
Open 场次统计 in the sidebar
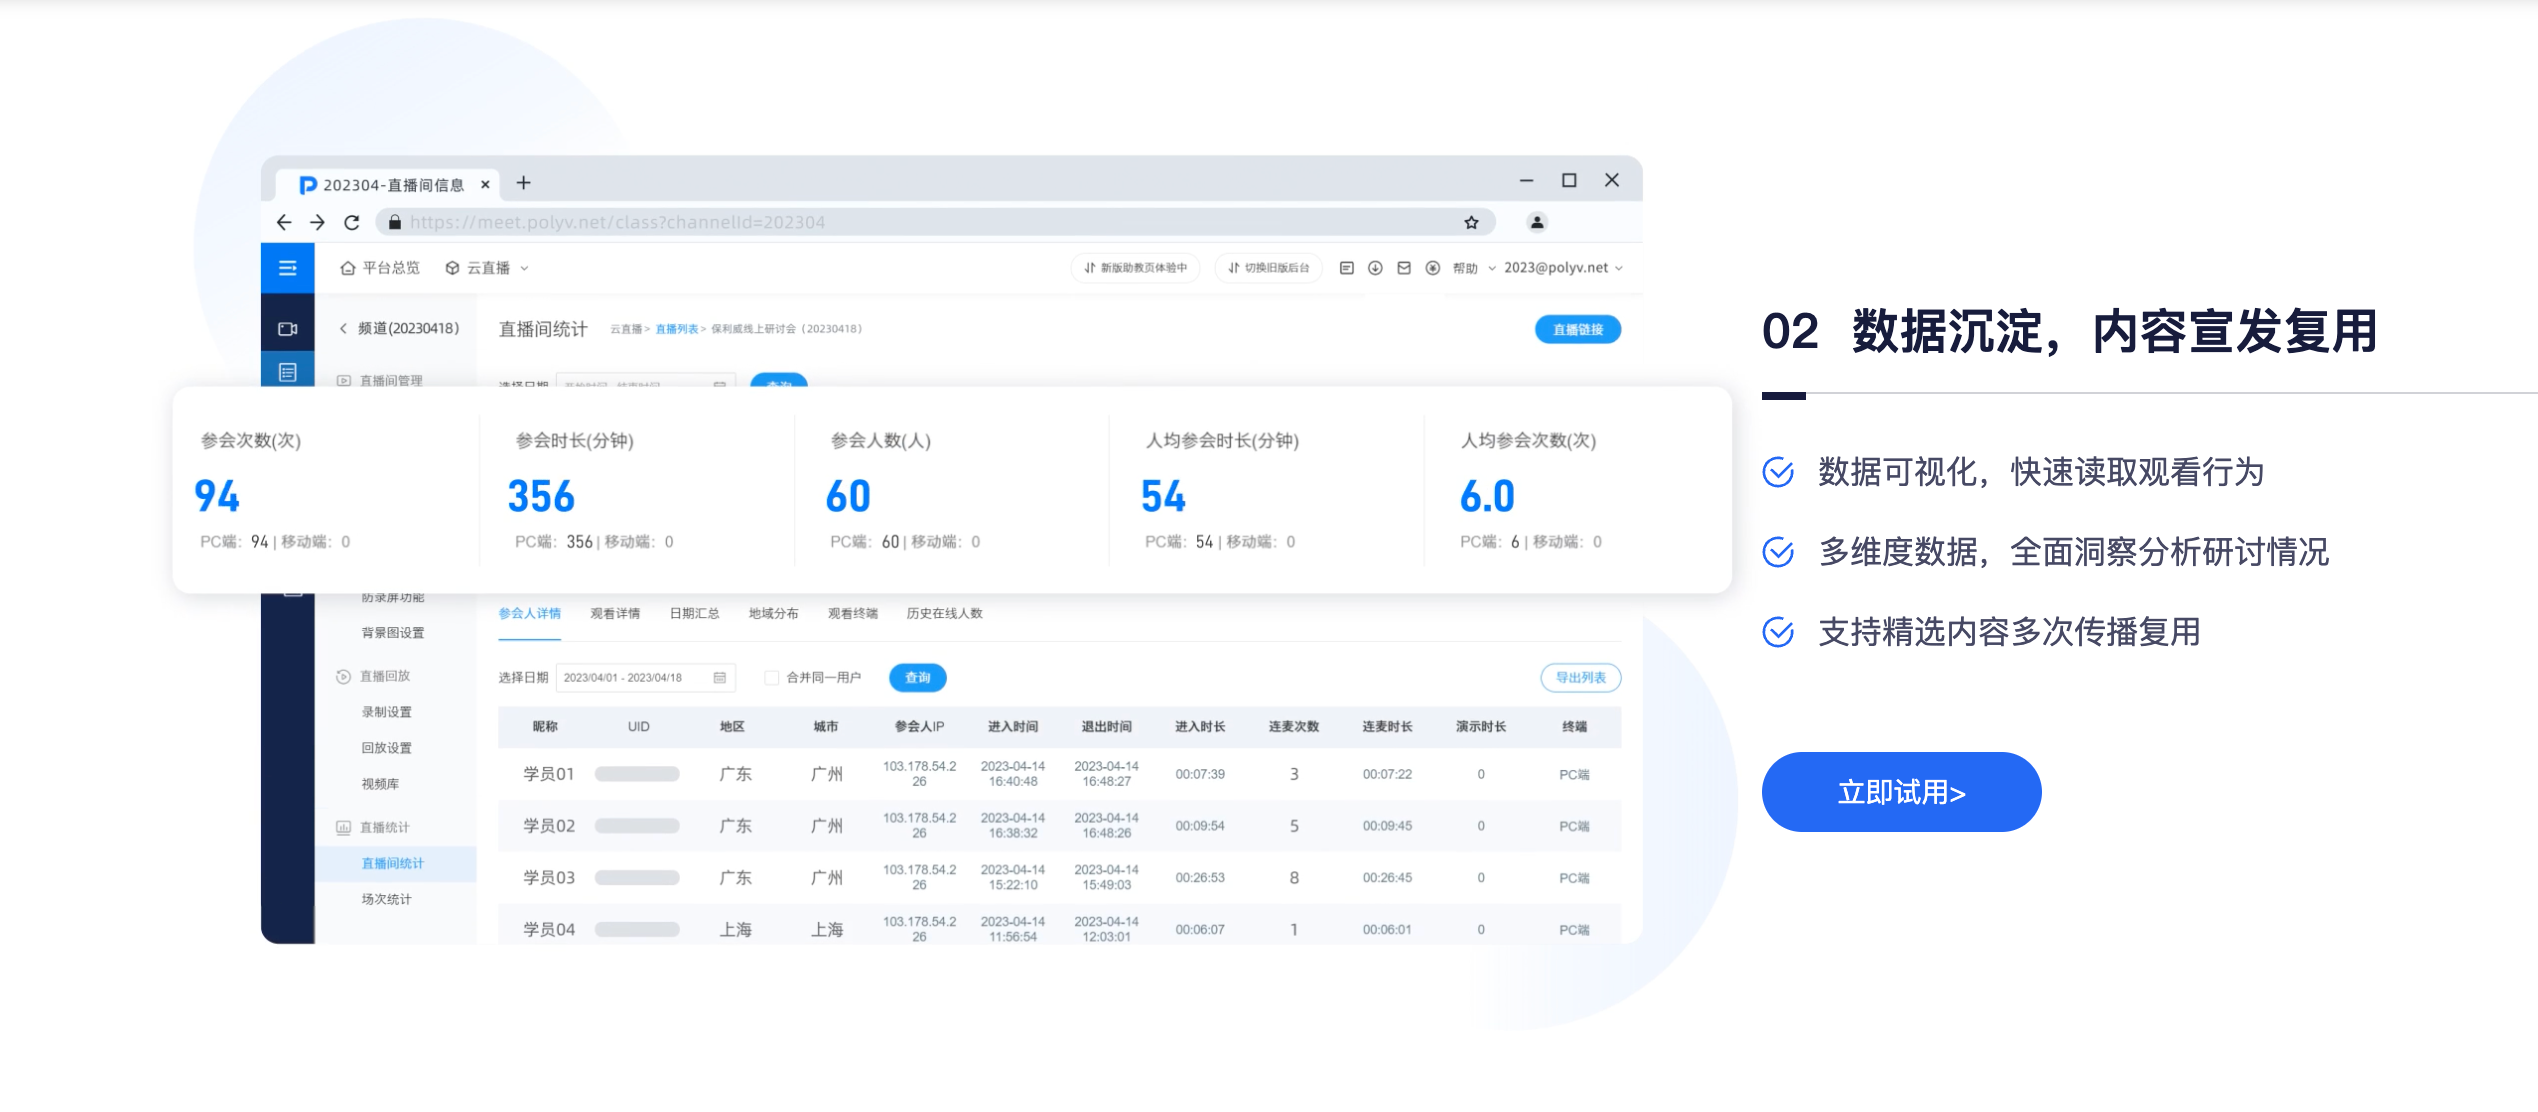tap(387, 900)
